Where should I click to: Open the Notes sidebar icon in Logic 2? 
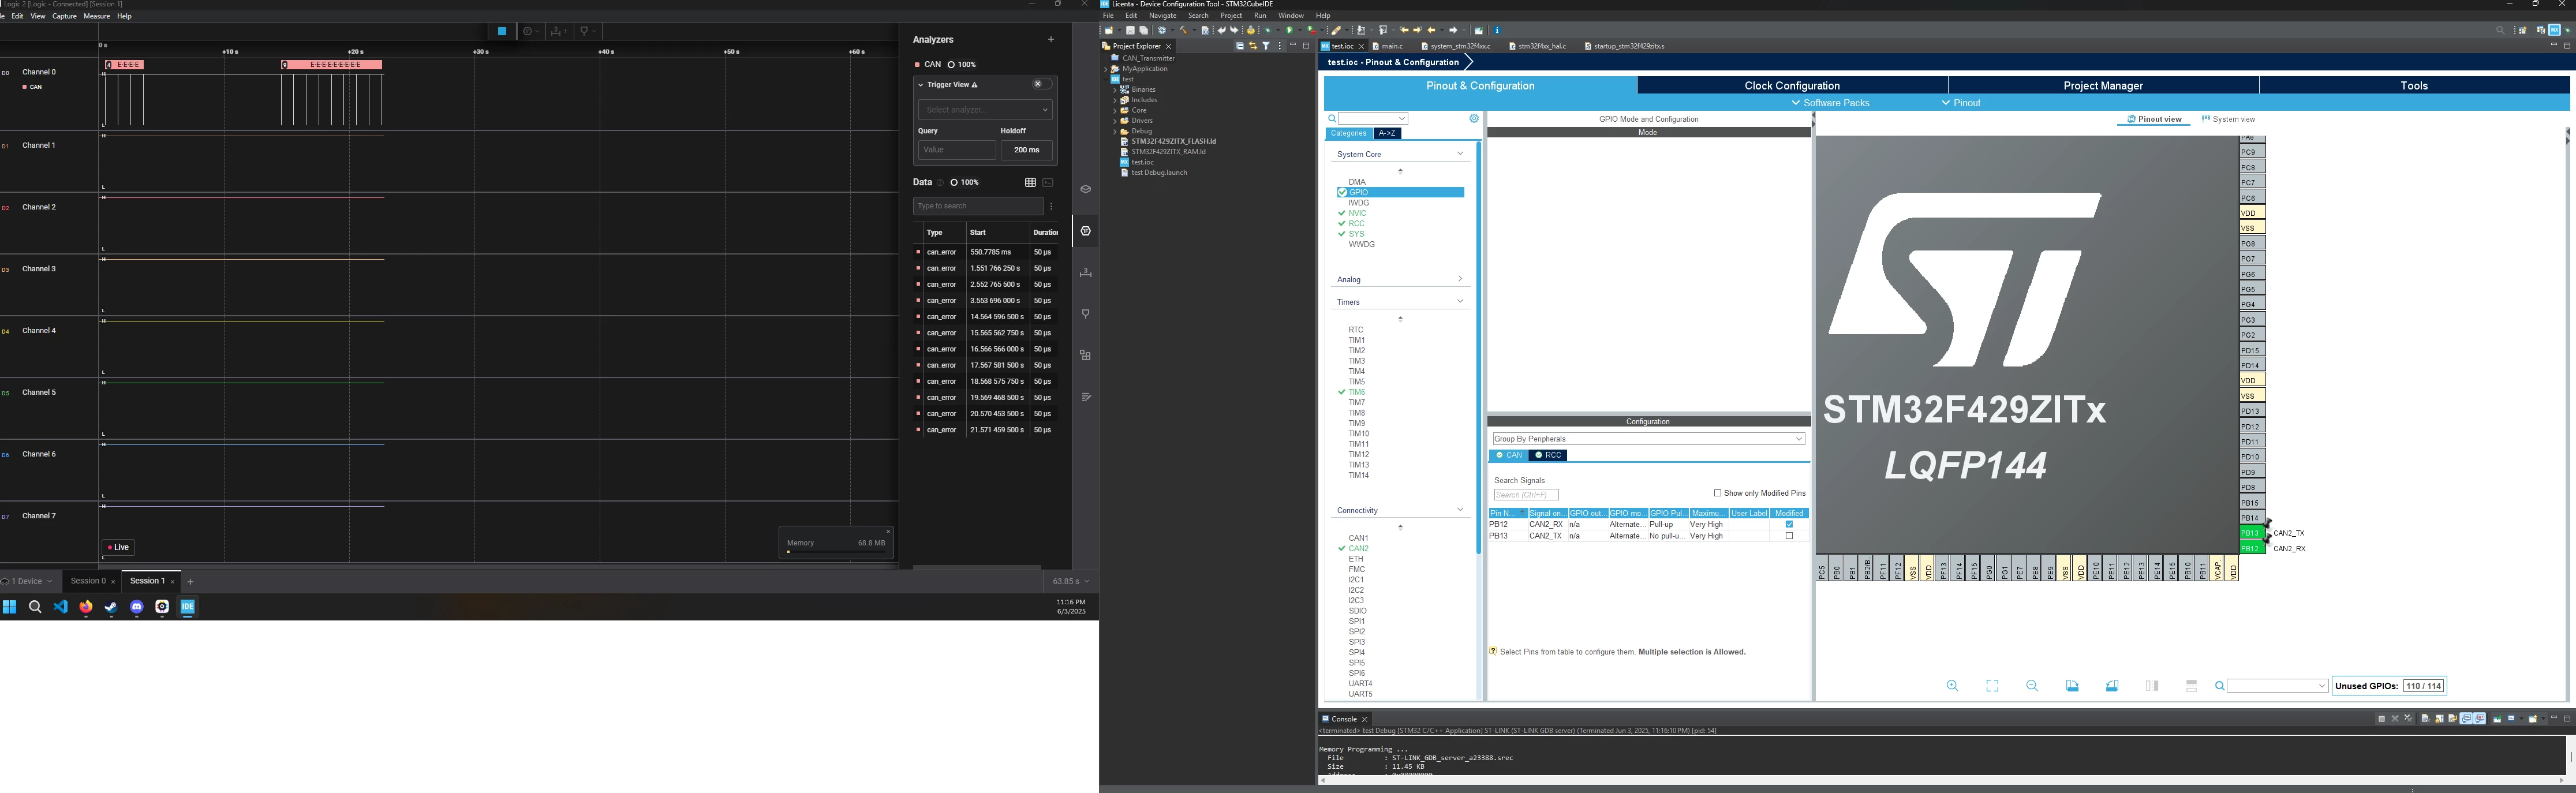(1085, 397)
